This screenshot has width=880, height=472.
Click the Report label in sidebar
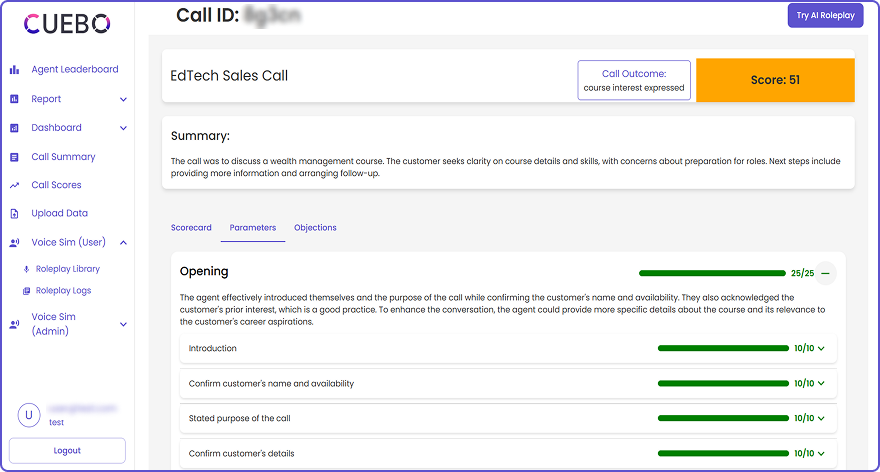(x=46, y=99)
